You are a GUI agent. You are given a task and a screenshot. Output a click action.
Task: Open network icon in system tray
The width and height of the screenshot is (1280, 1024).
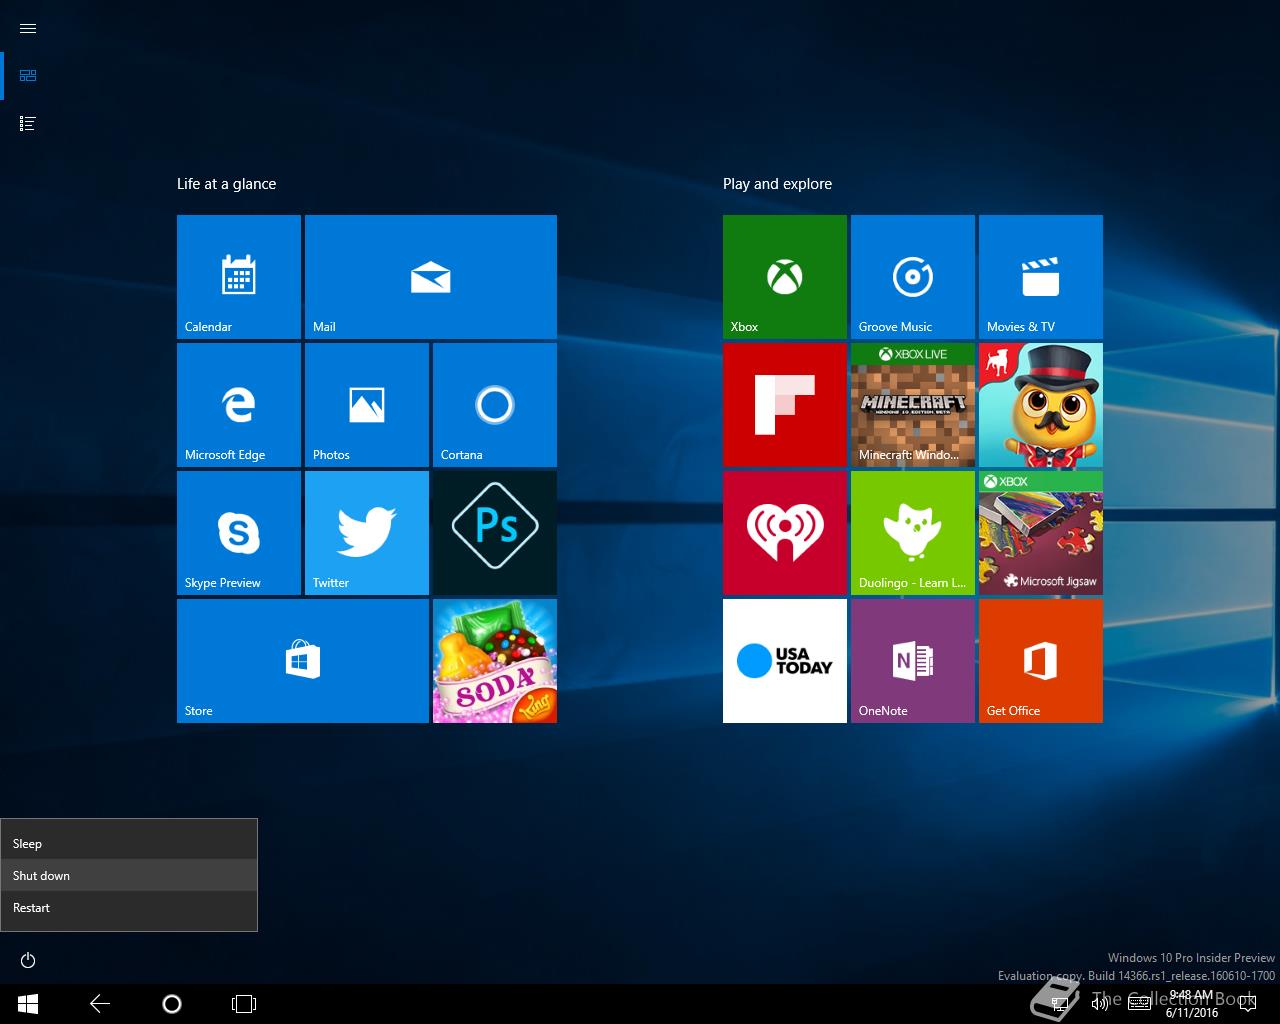pos(1058,1004)
